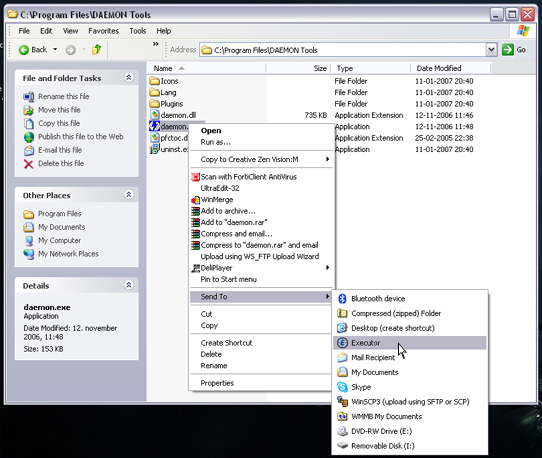The width and height of the screenshot is (542, 458).
Task: Click the Skype icon in Send To
Action: 342,387
